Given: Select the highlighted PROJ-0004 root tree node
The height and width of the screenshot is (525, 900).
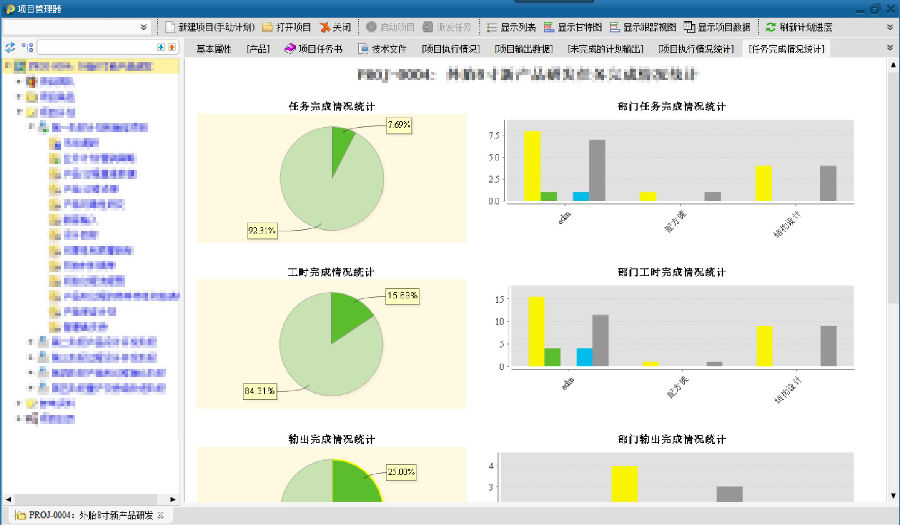Looking at the screenshot, I should coord(91,66).
